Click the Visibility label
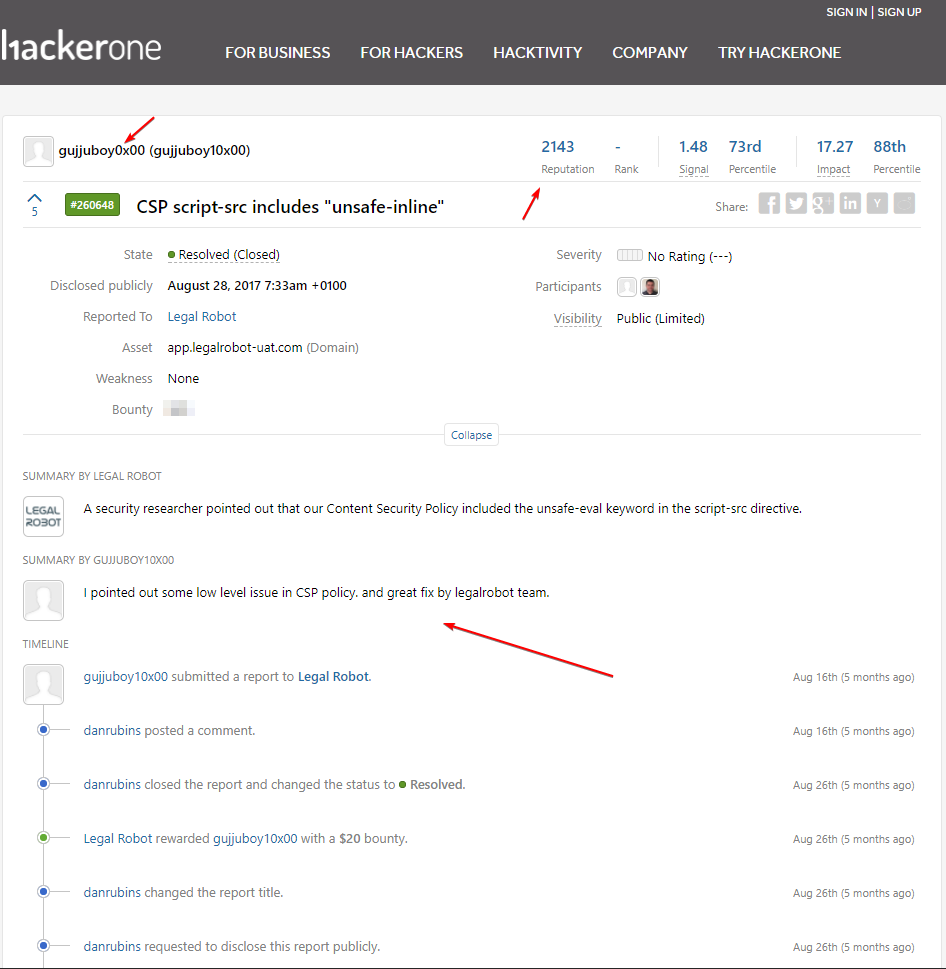Viewport: 946px width, 969px height. click(578, 318)
